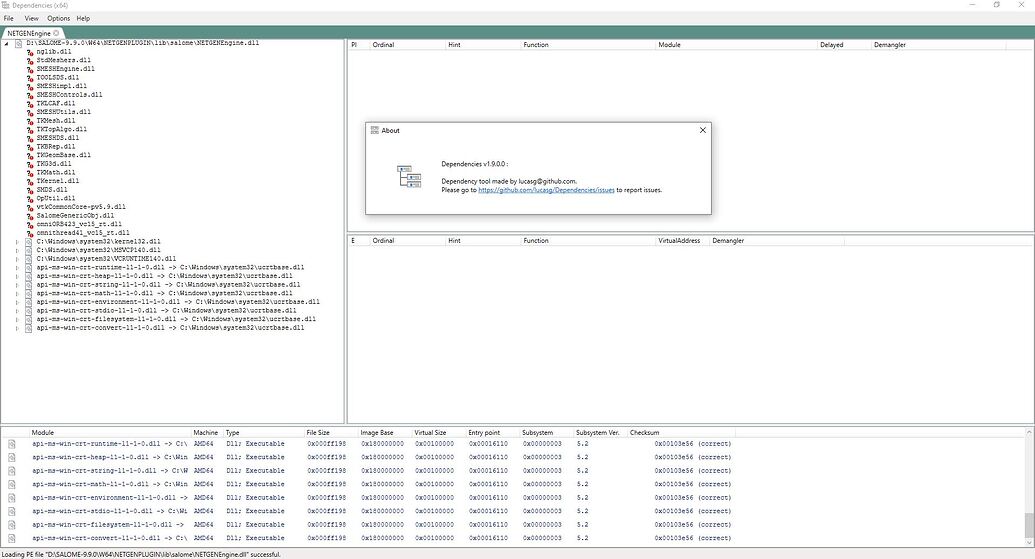Select the vtkCommonCore-pv5.9.dll tree entry
Image resolution: width=1035 pixels, height=559 pixels.
tap(81, 207)
